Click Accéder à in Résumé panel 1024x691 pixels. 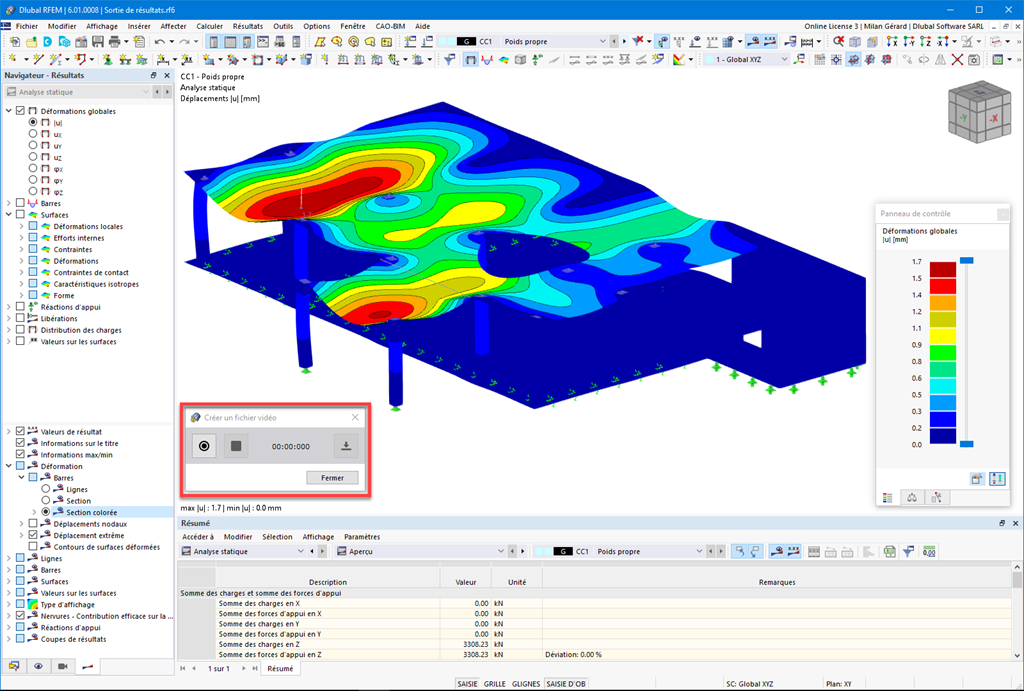pos(198,537)
